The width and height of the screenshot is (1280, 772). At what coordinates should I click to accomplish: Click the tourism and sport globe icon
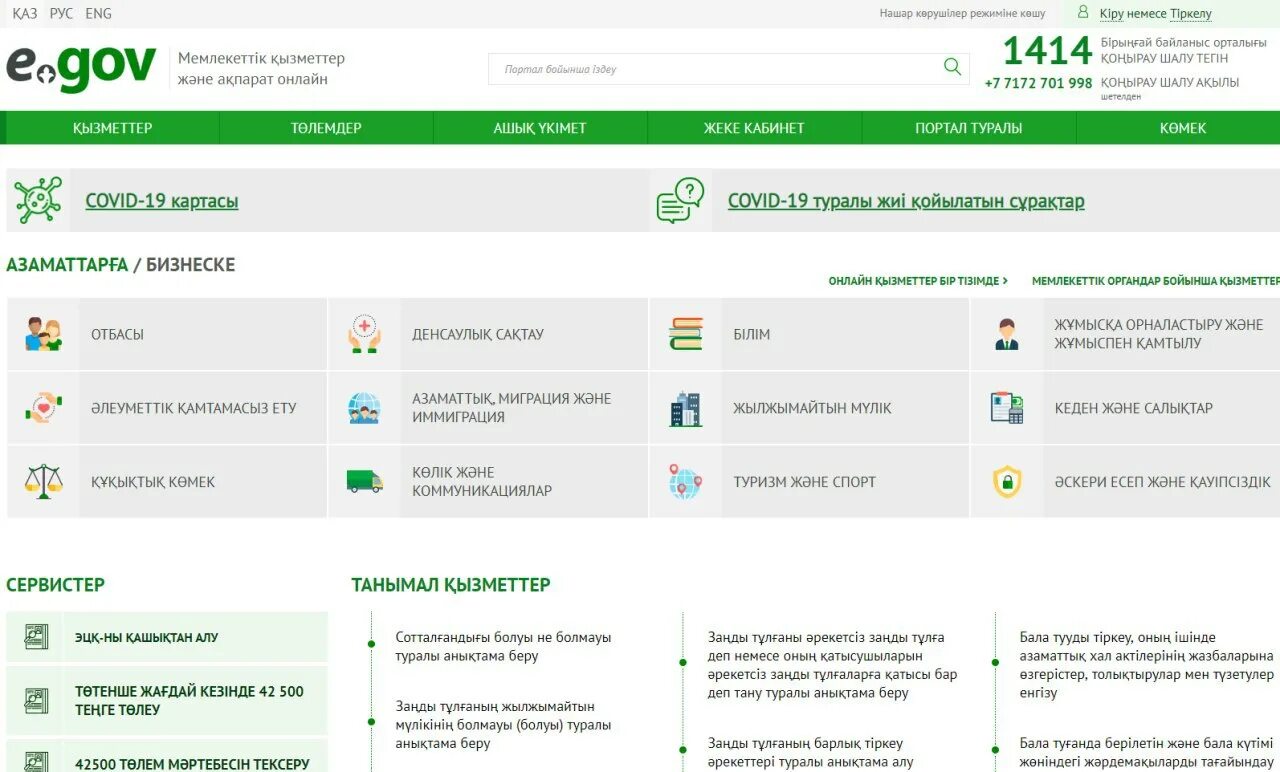(x=686, y=482)
